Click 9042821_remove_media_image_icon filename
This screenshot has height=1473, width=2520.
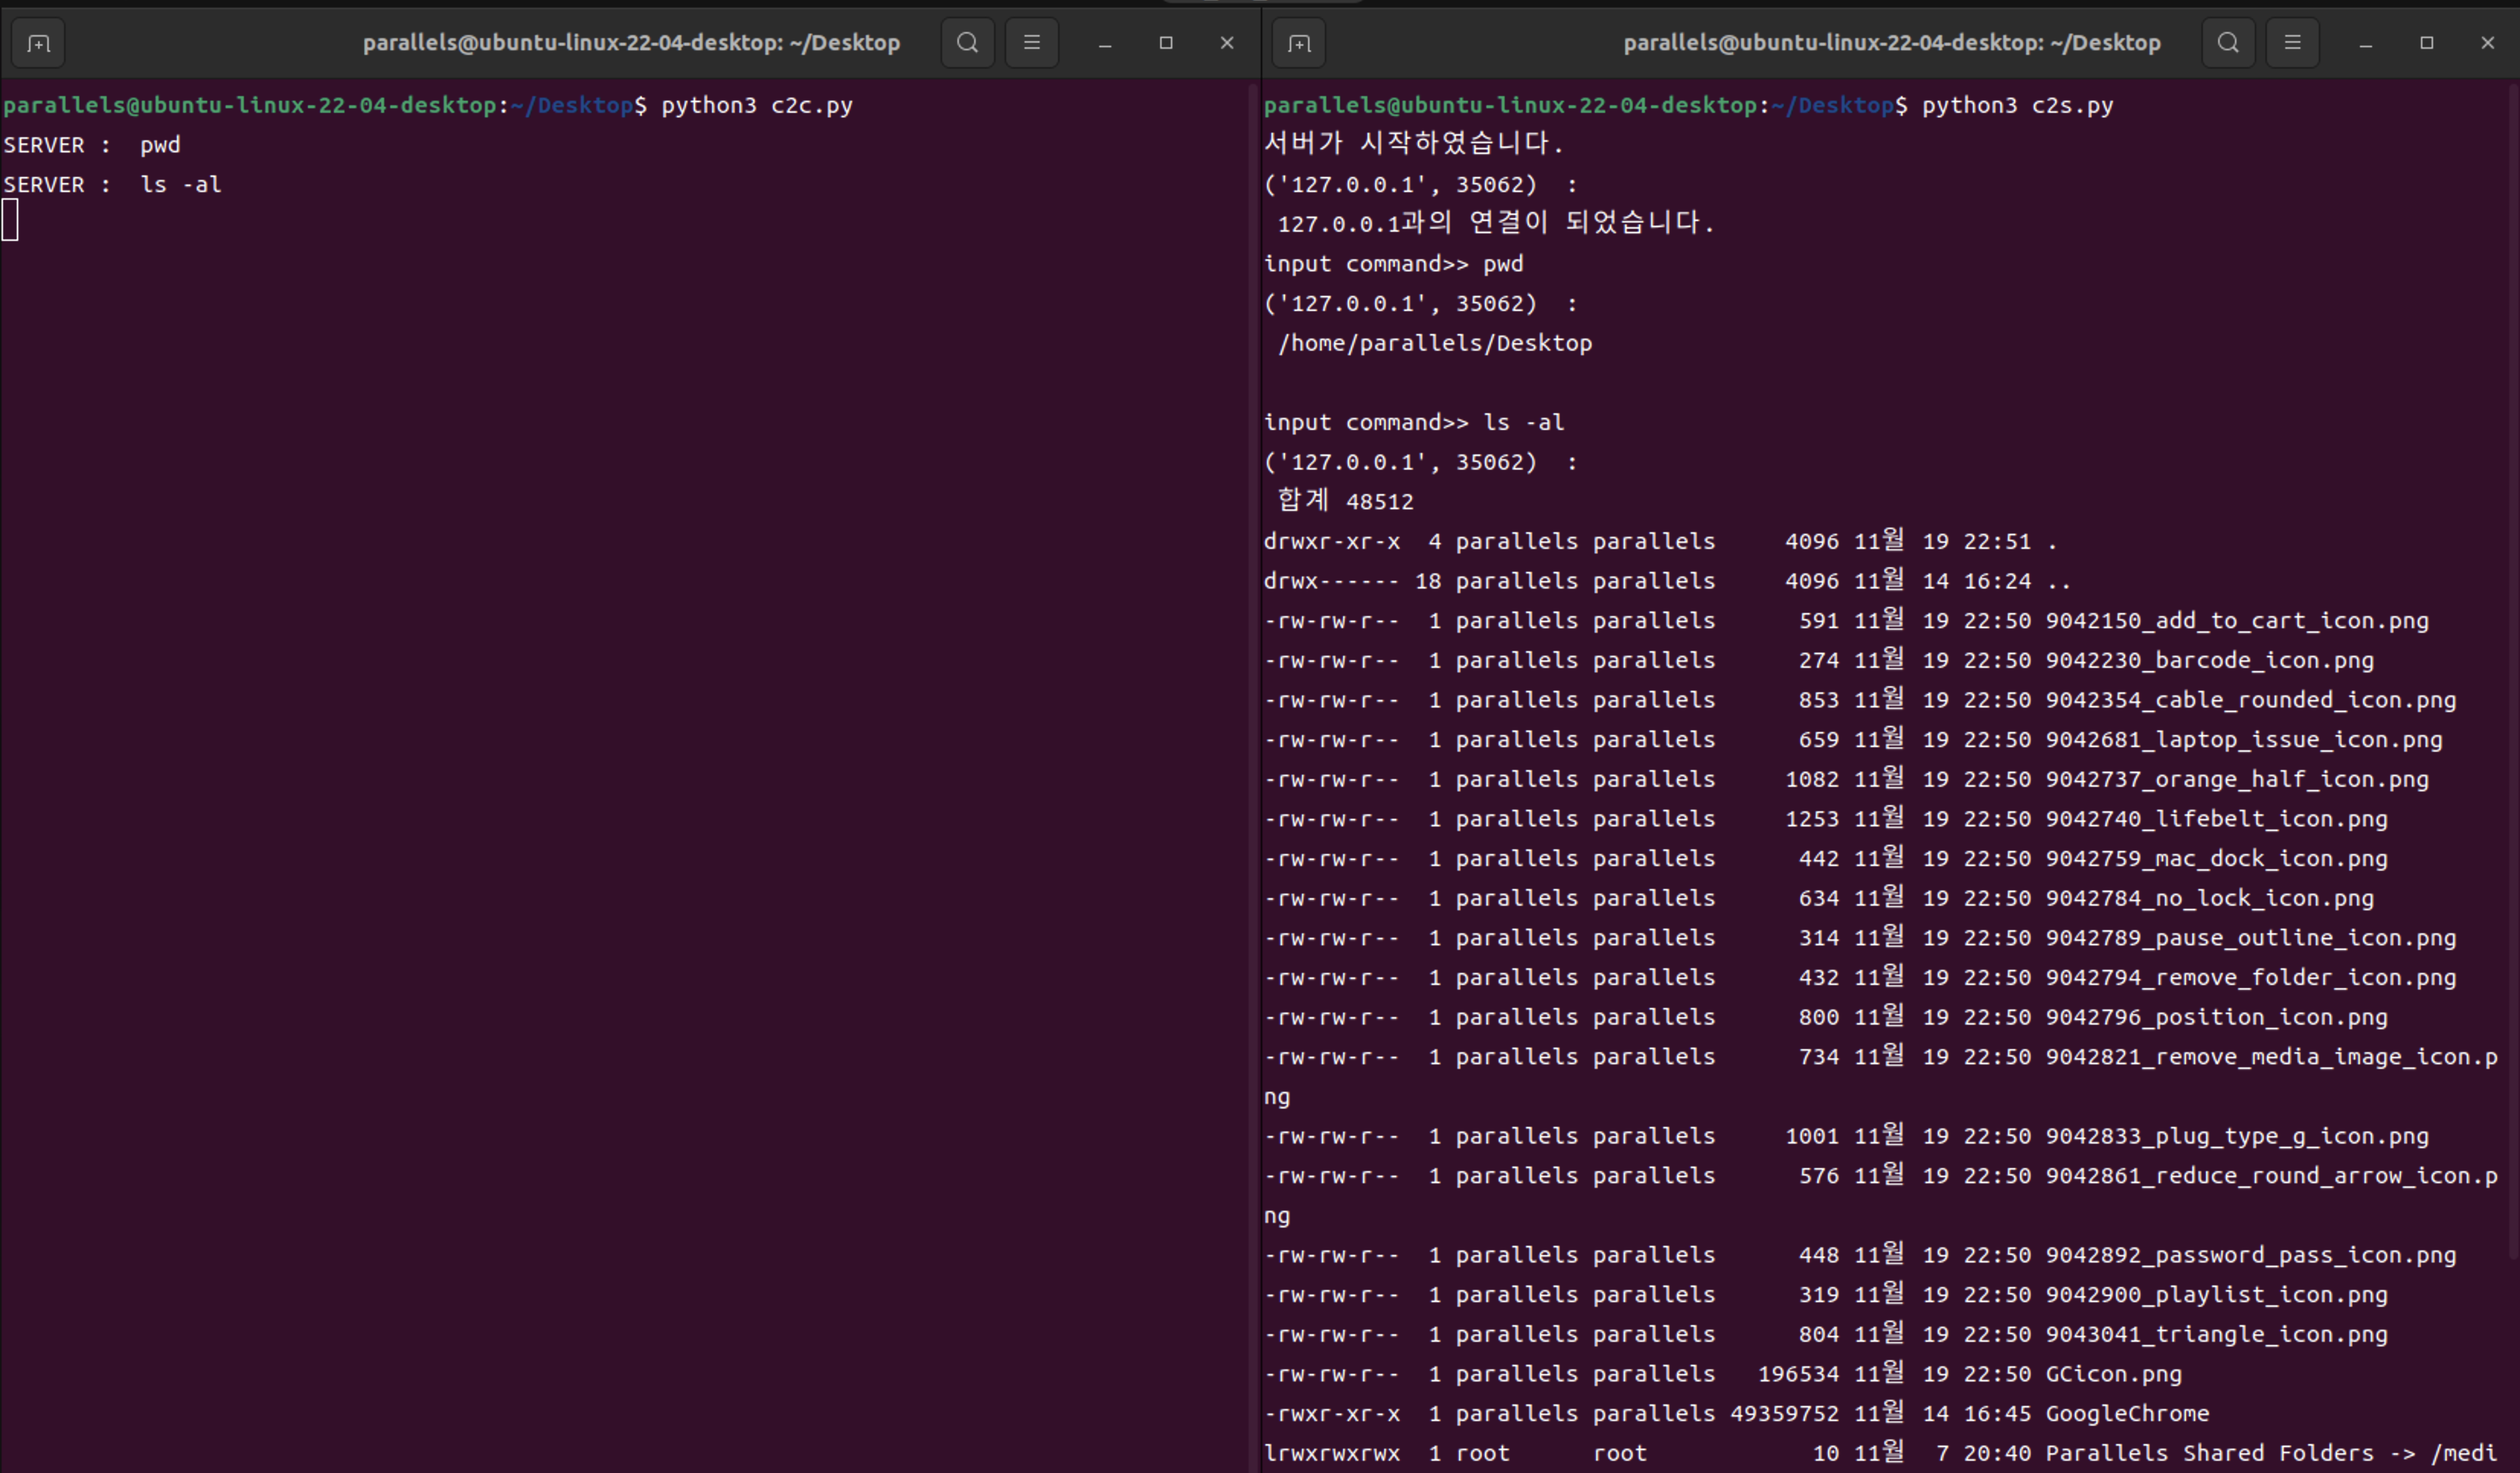(x=2272, y=1057)
